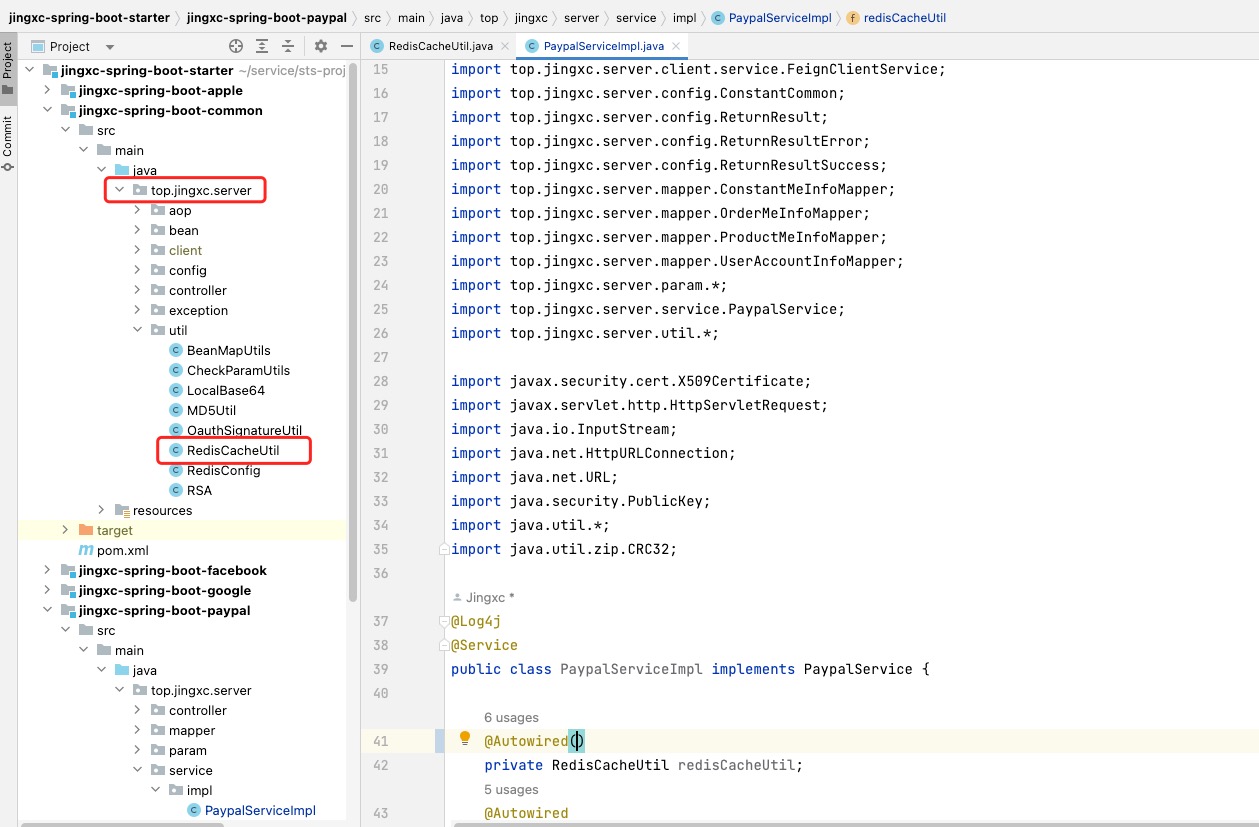
Task: Close the PaypalServiceImpl.java editor tab
Action: click(675, 46)
